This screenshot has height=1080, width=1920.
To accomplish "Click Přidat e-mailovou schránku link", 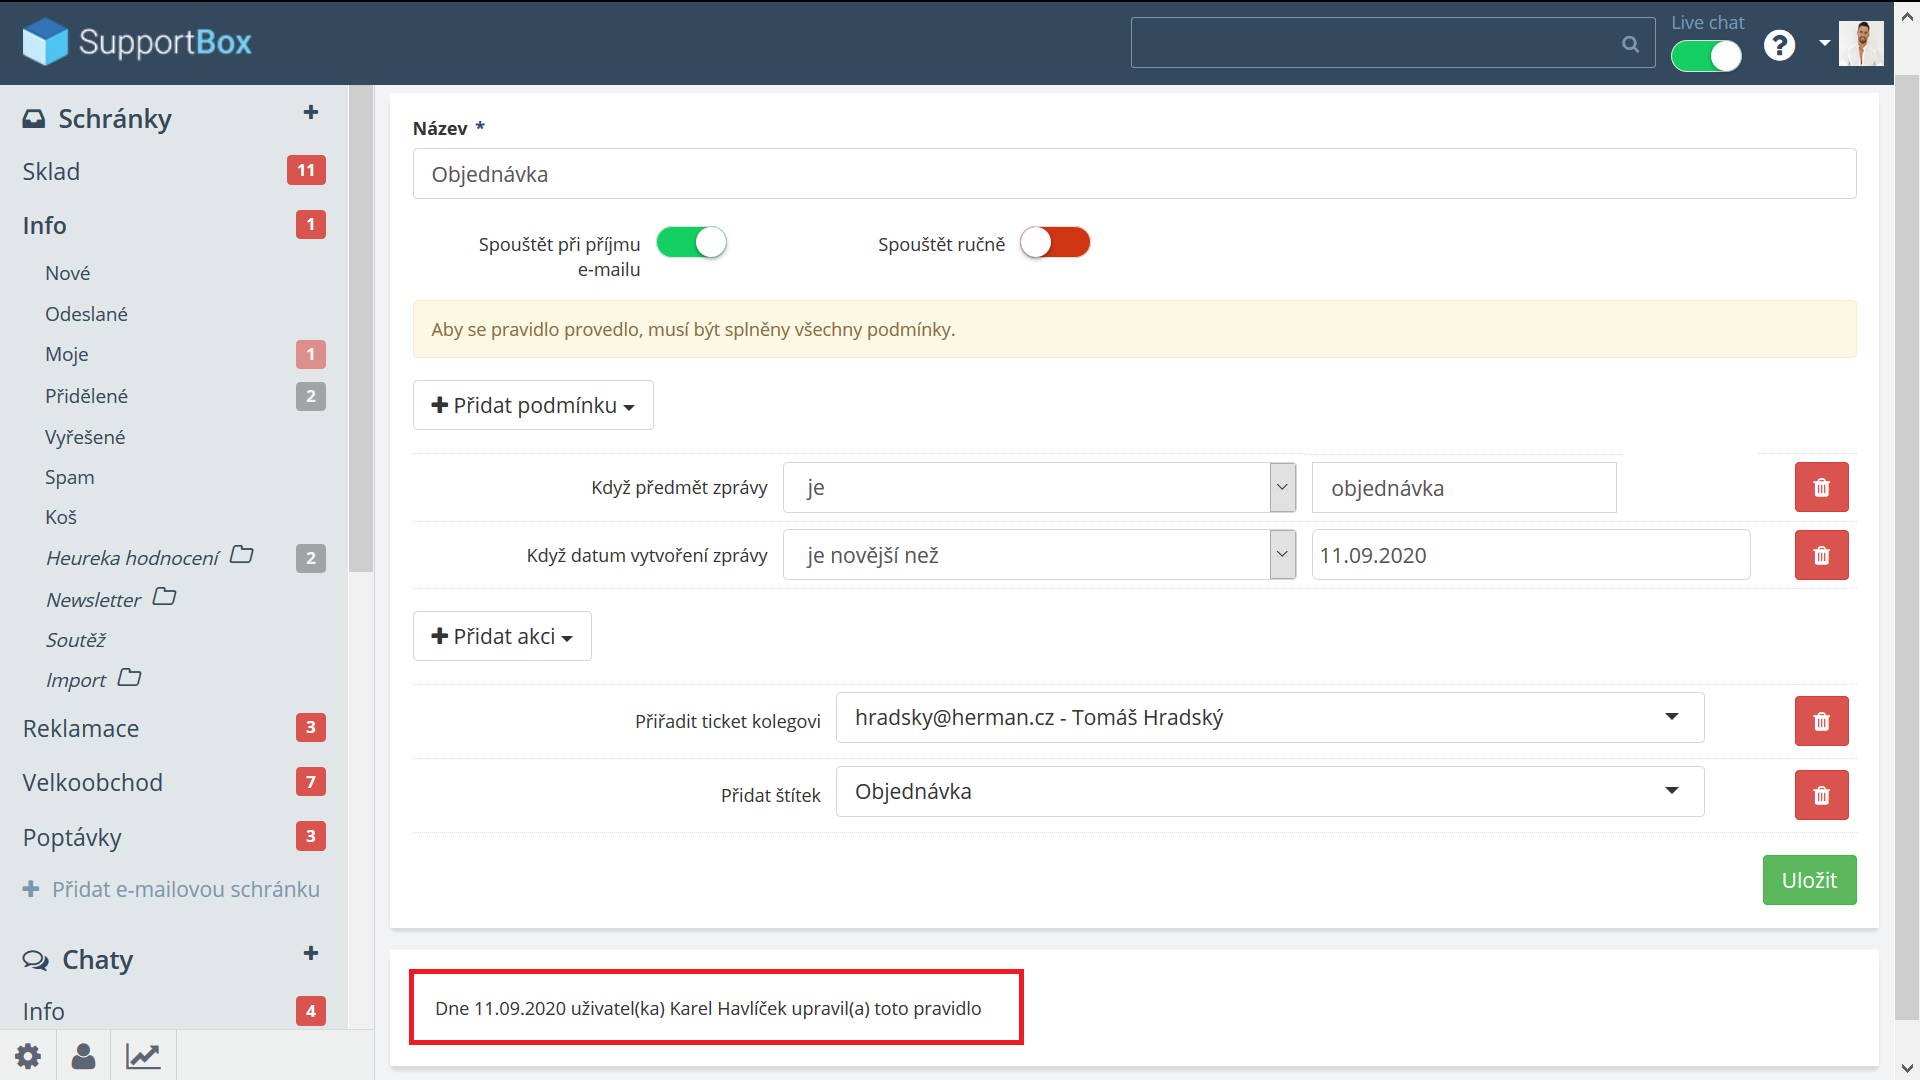I will pos(171,889).
